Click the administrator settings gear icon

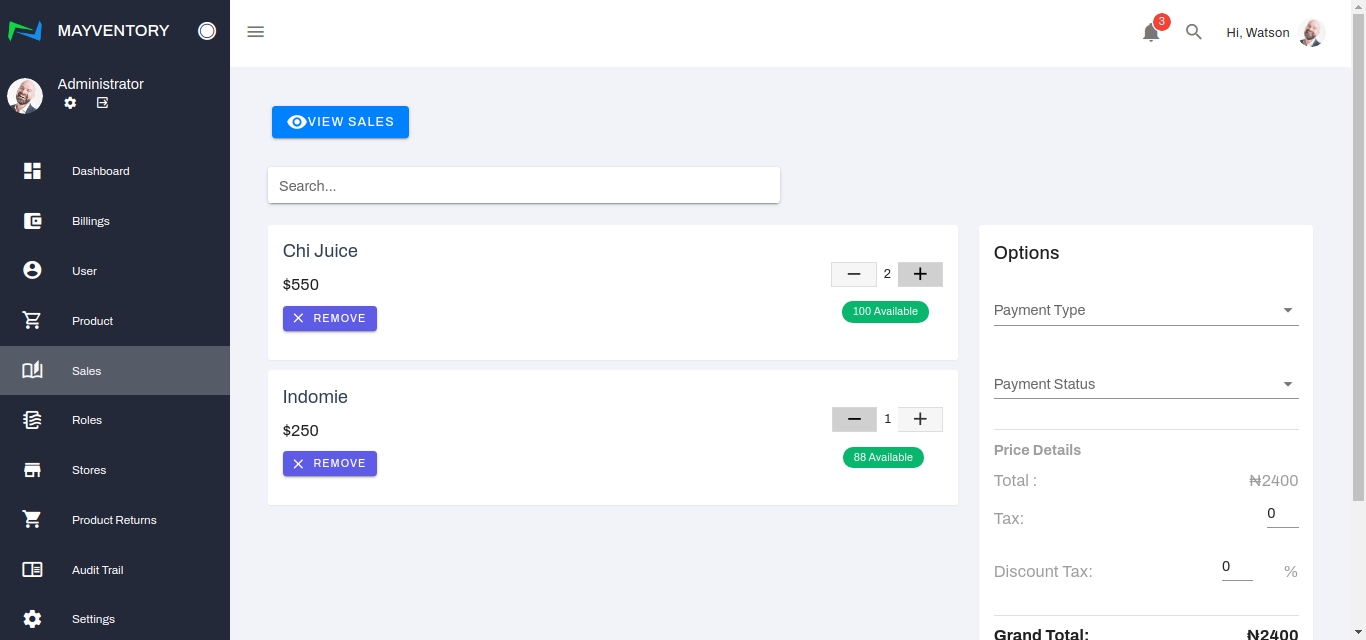coord(70,103)
